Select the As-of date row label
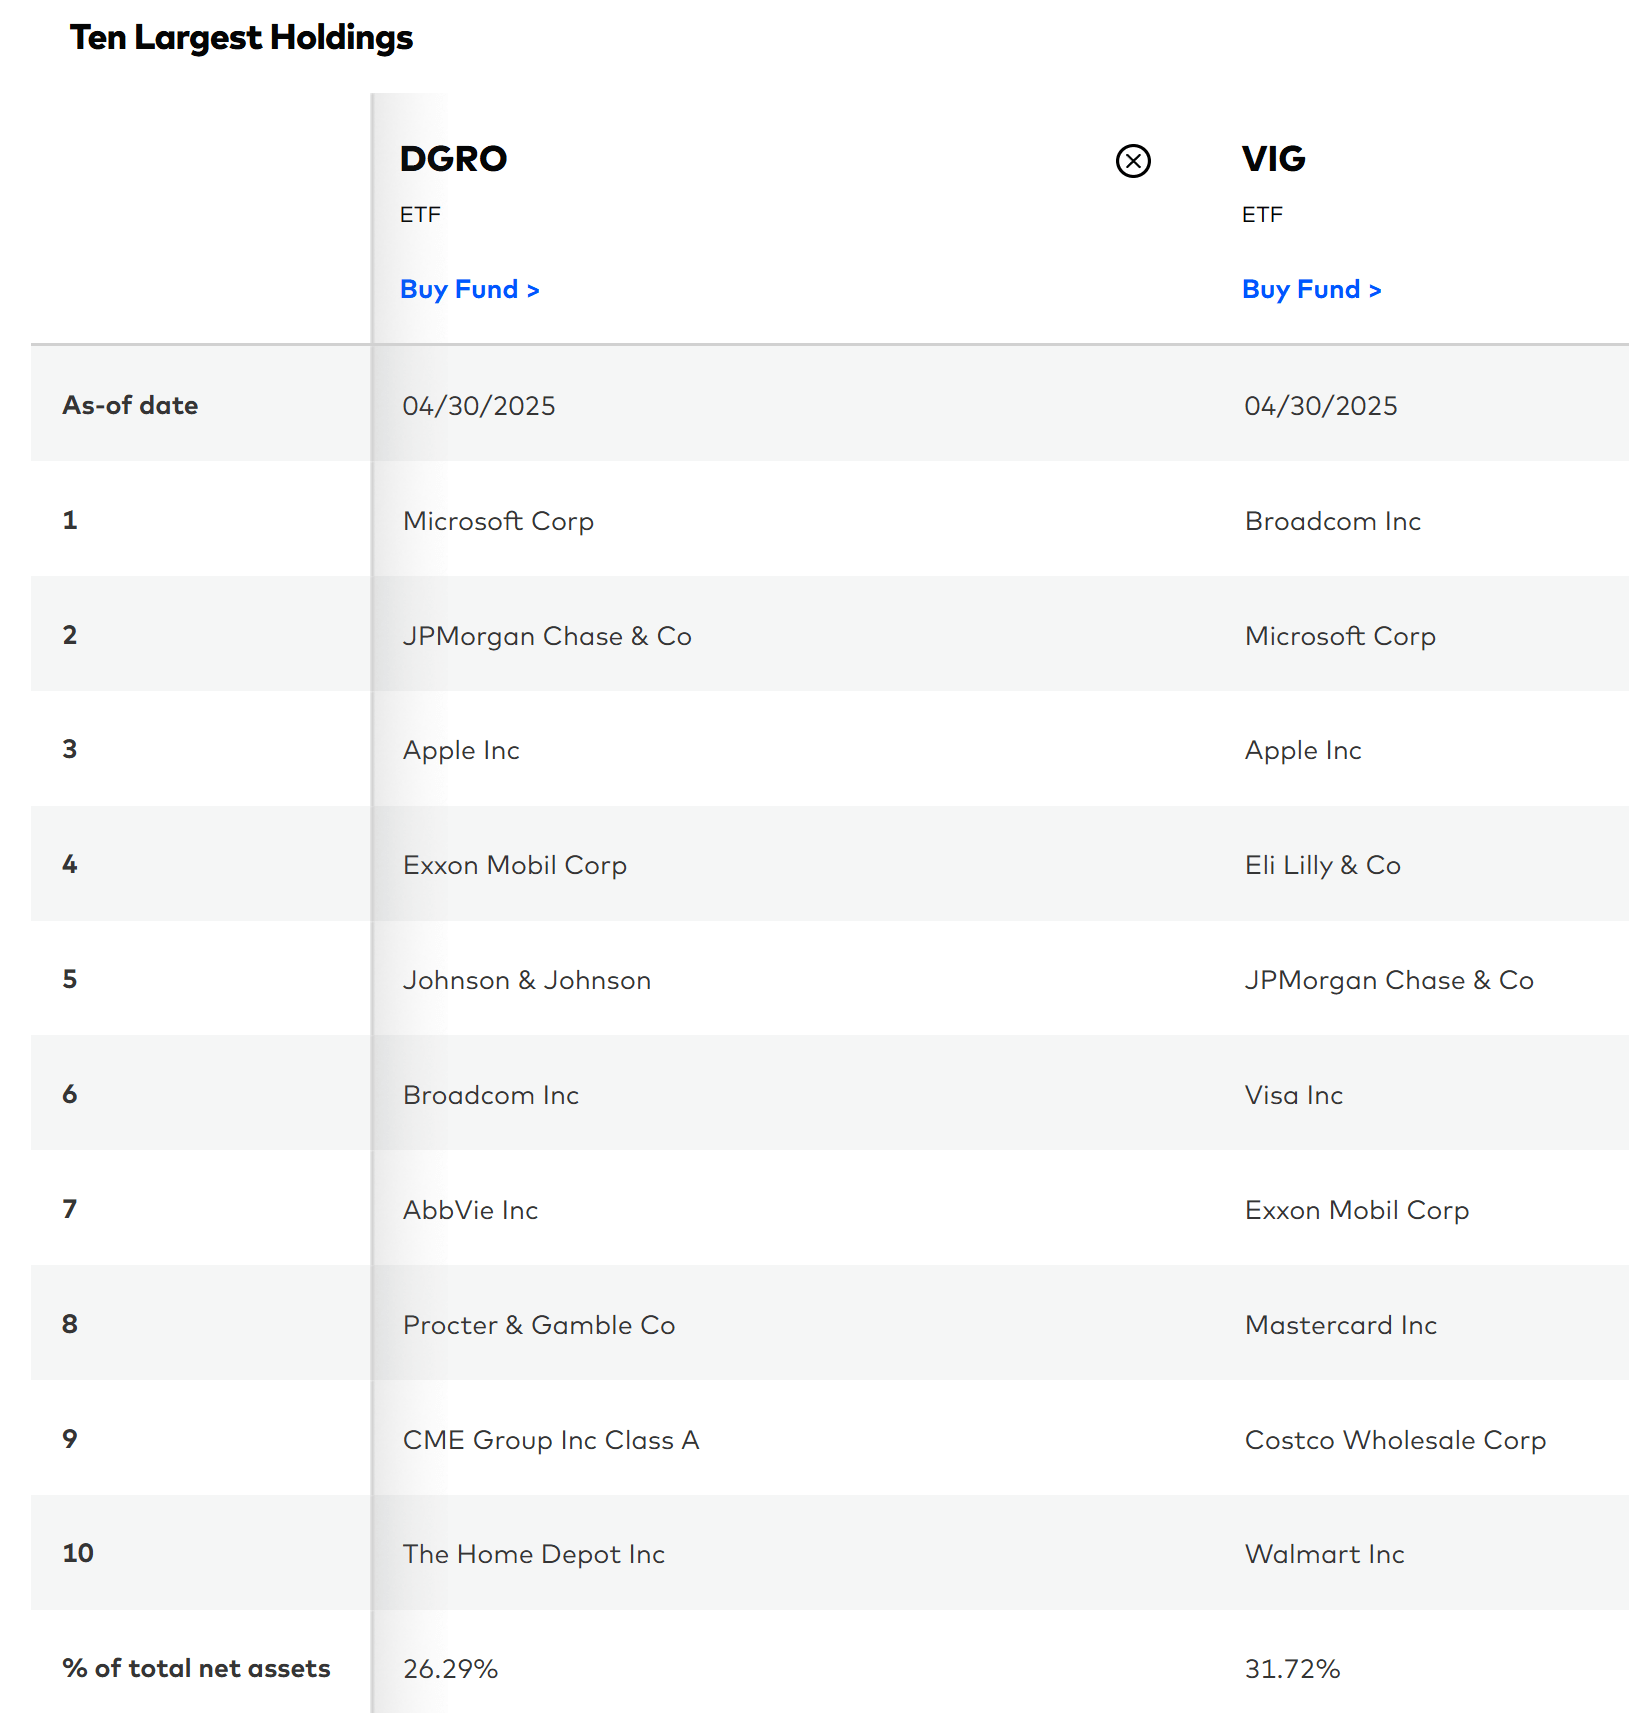Screen dimensions: 1629x1713 click(129, 405)
